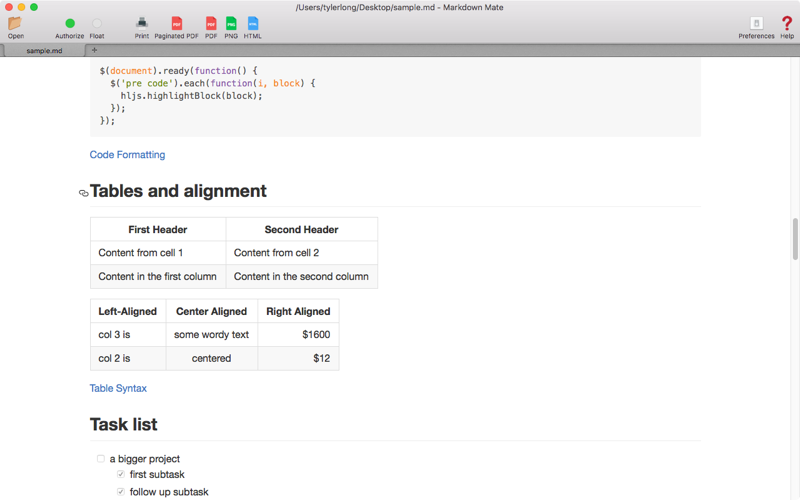The height and width of the screenshot is (500, 800).
Task: Click the '$1600' table cell
Action: pos(298,335)
